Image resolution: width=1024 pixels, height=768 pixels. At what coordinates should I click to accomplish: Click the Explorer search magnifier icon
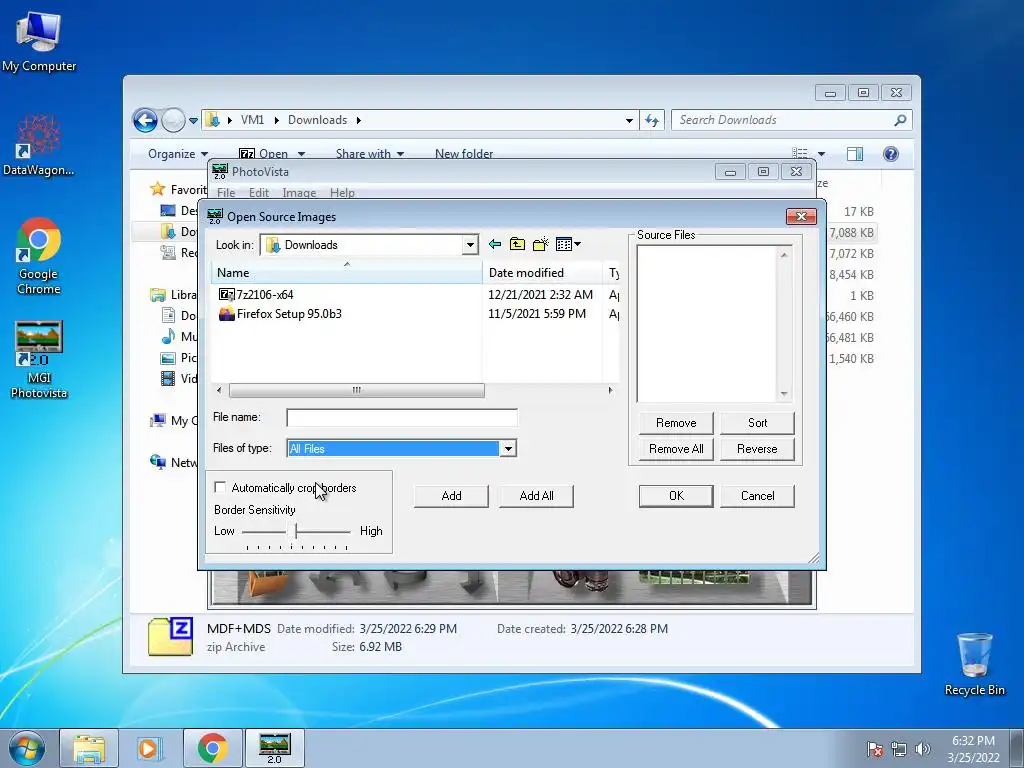click(900, 120)
